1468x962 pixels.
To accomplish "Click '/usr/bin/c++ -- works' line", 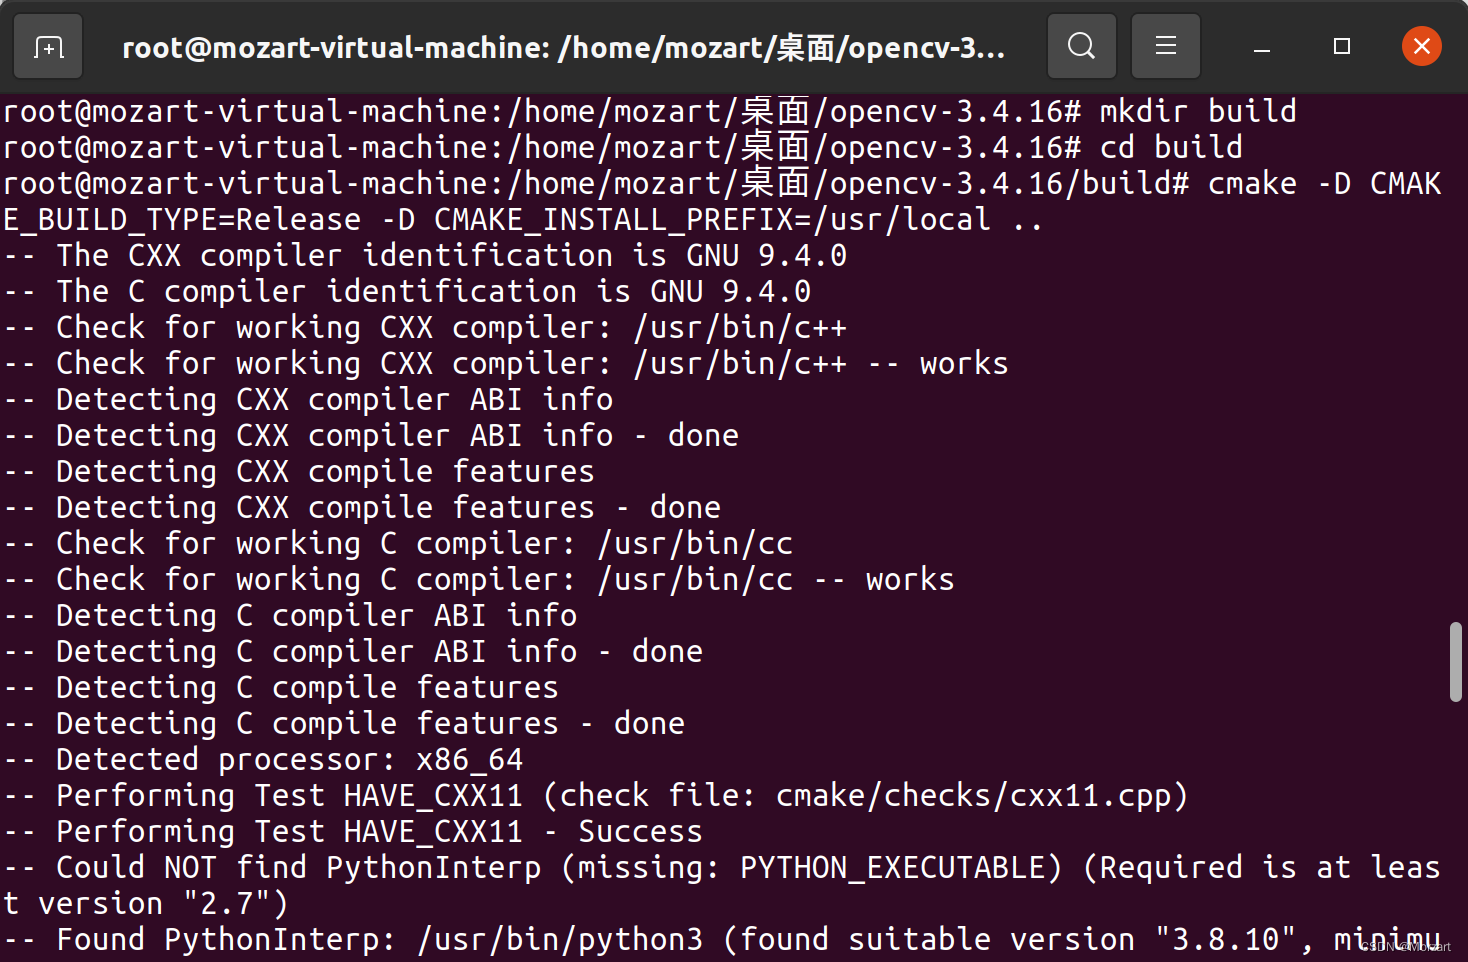I will (506, 363).
